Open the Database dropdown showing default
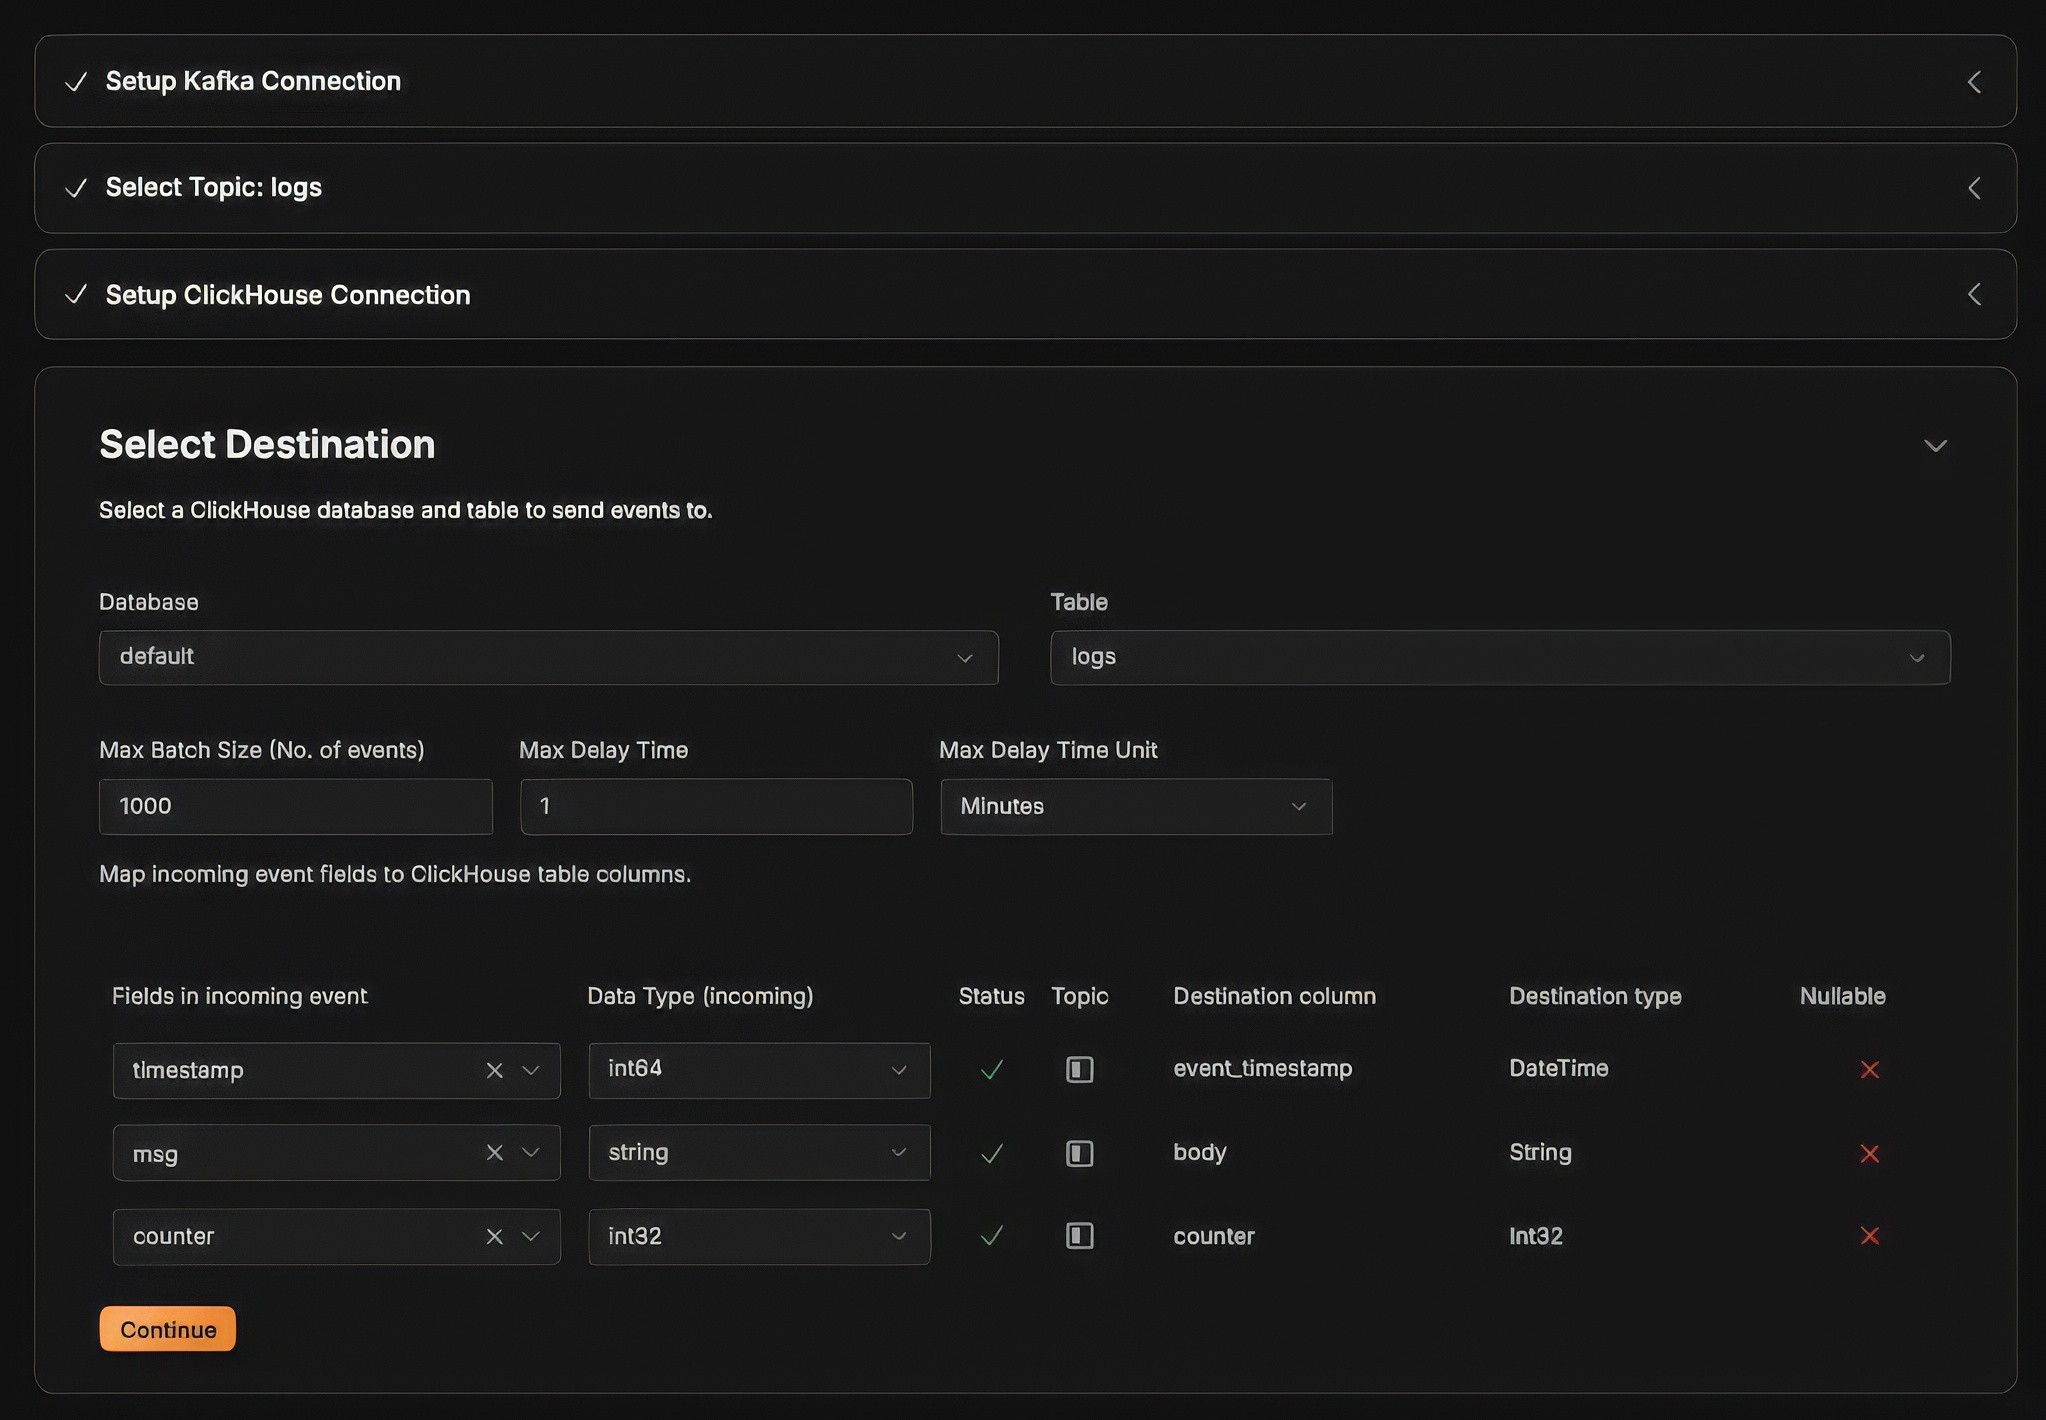This screenshot has width=2046, height=1420. click(548, 657)
